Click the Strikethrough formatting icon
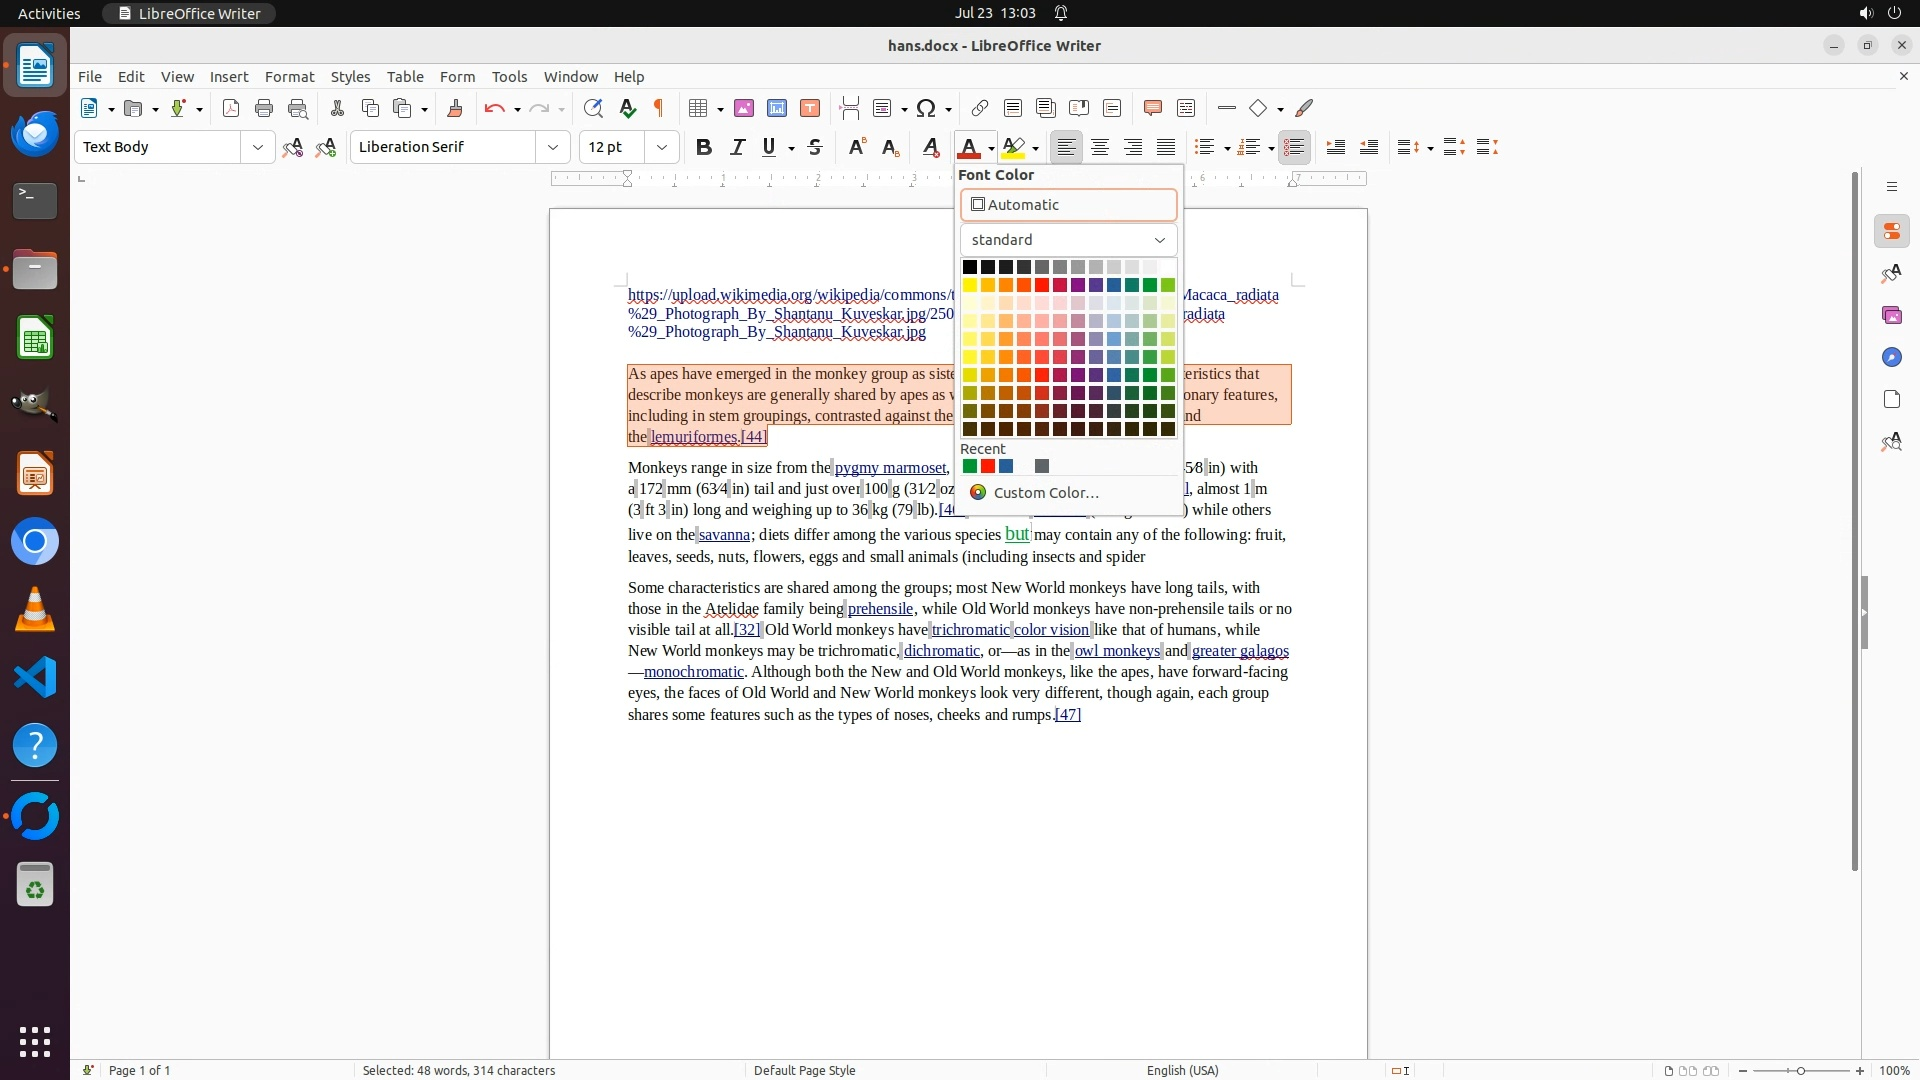Image resolution: width=1920 pixels, height=1080 pixels. pyautogui.click(x=815, y=147)
